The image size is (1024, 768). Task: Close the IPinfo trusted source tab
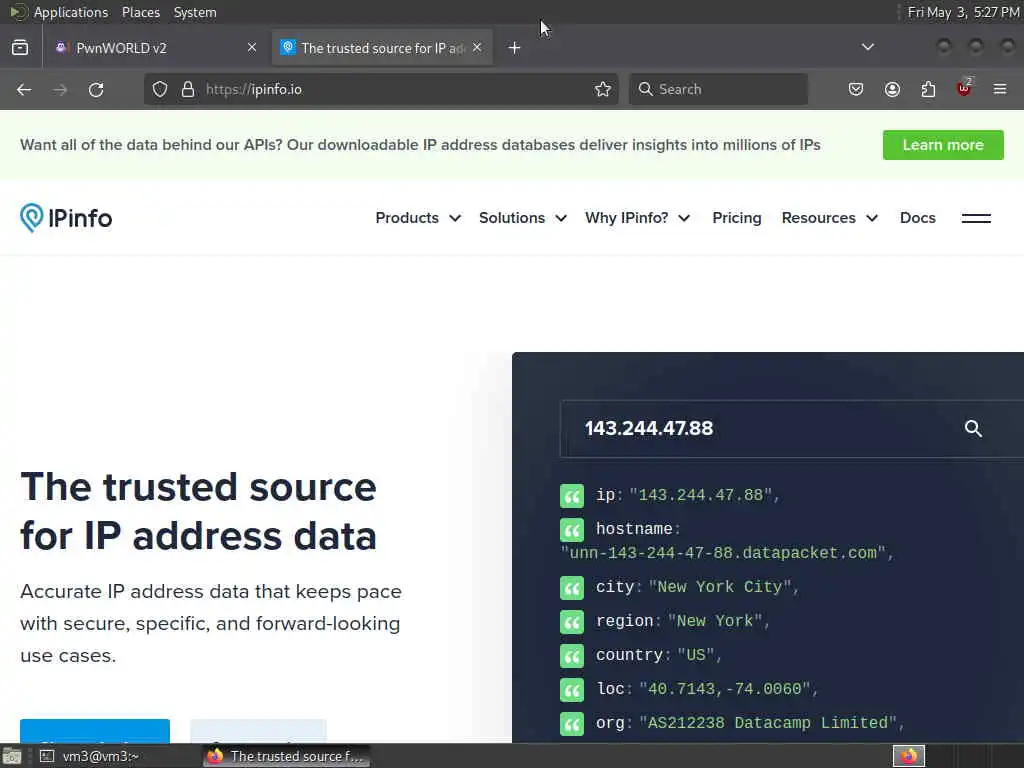click(x=477, y=47)
